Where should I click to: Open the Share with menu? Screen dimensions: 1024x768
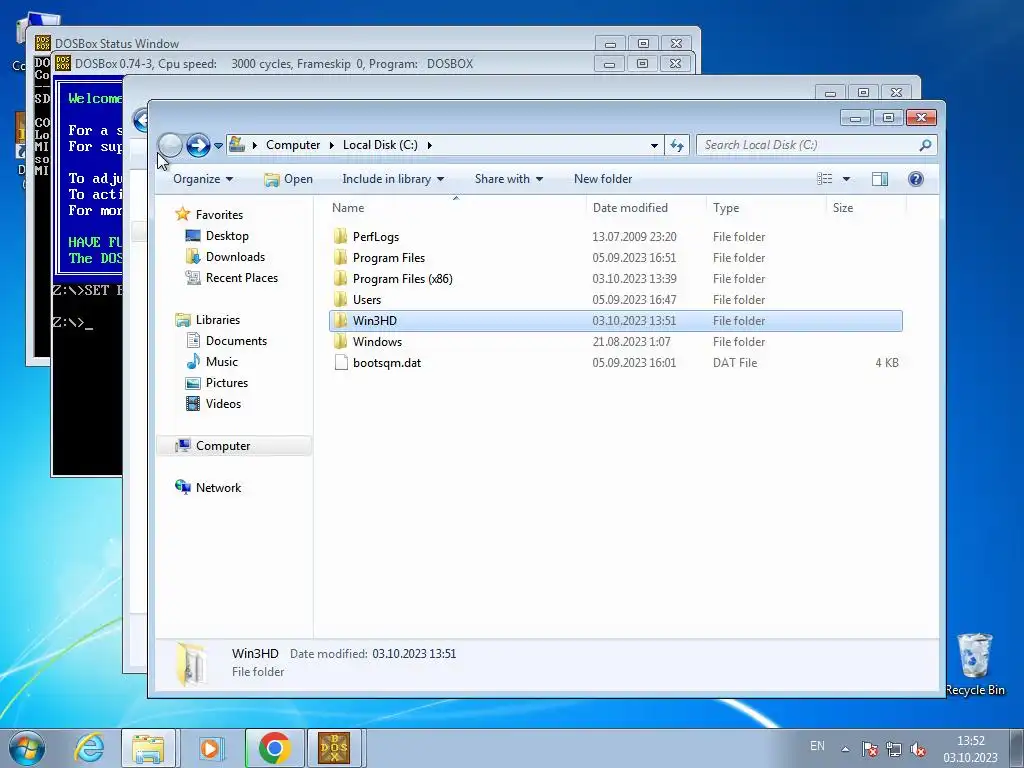coord(509,179)
